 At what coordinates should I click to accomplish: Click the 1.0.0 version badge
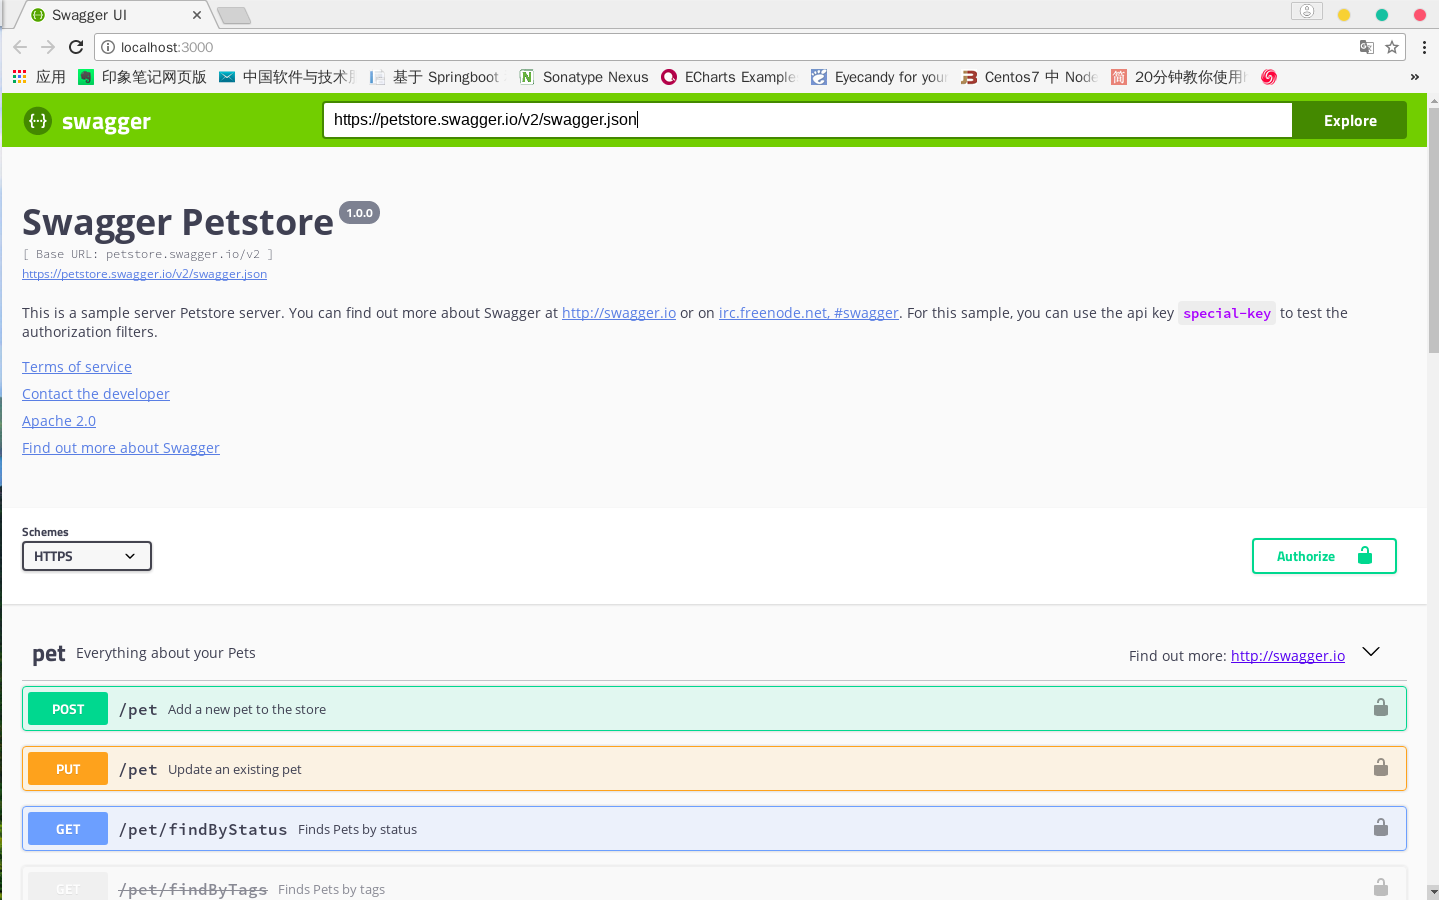(x=359, y=213)
